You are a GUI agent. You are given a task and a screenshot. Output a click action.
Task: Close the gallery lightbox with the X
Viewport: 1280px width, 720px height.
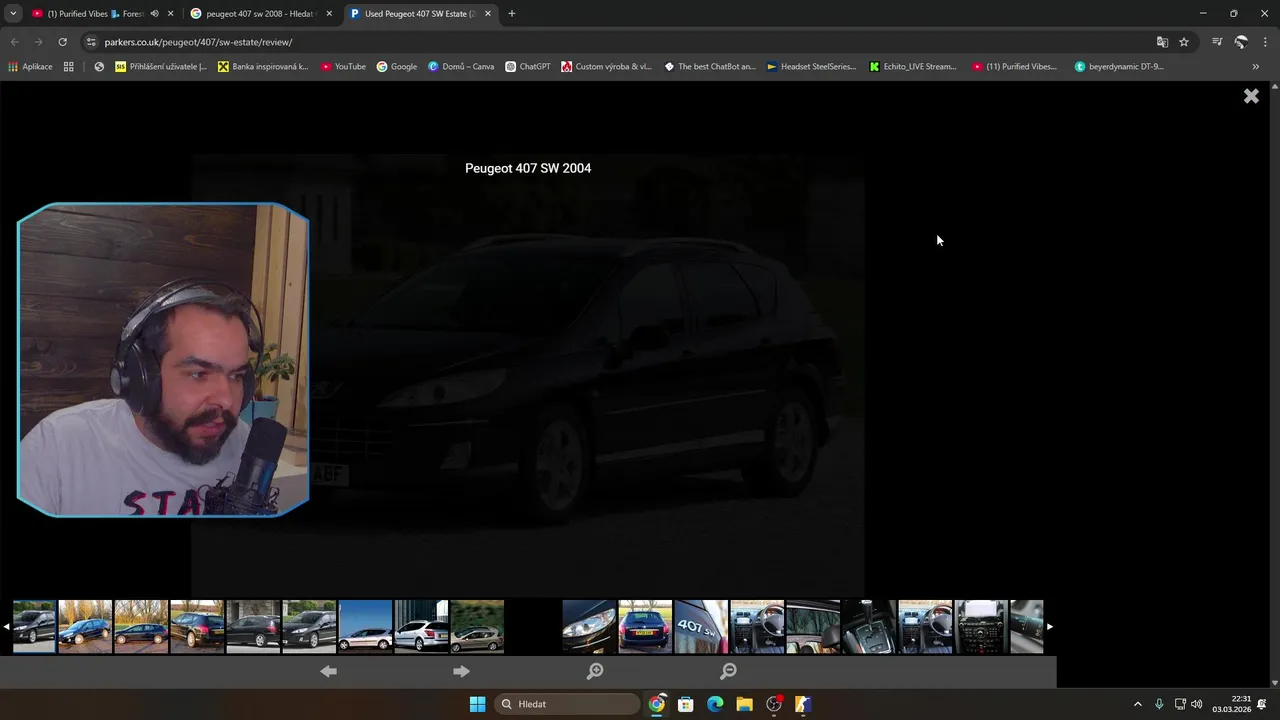pyautogui.click(x=1251, y=96)
